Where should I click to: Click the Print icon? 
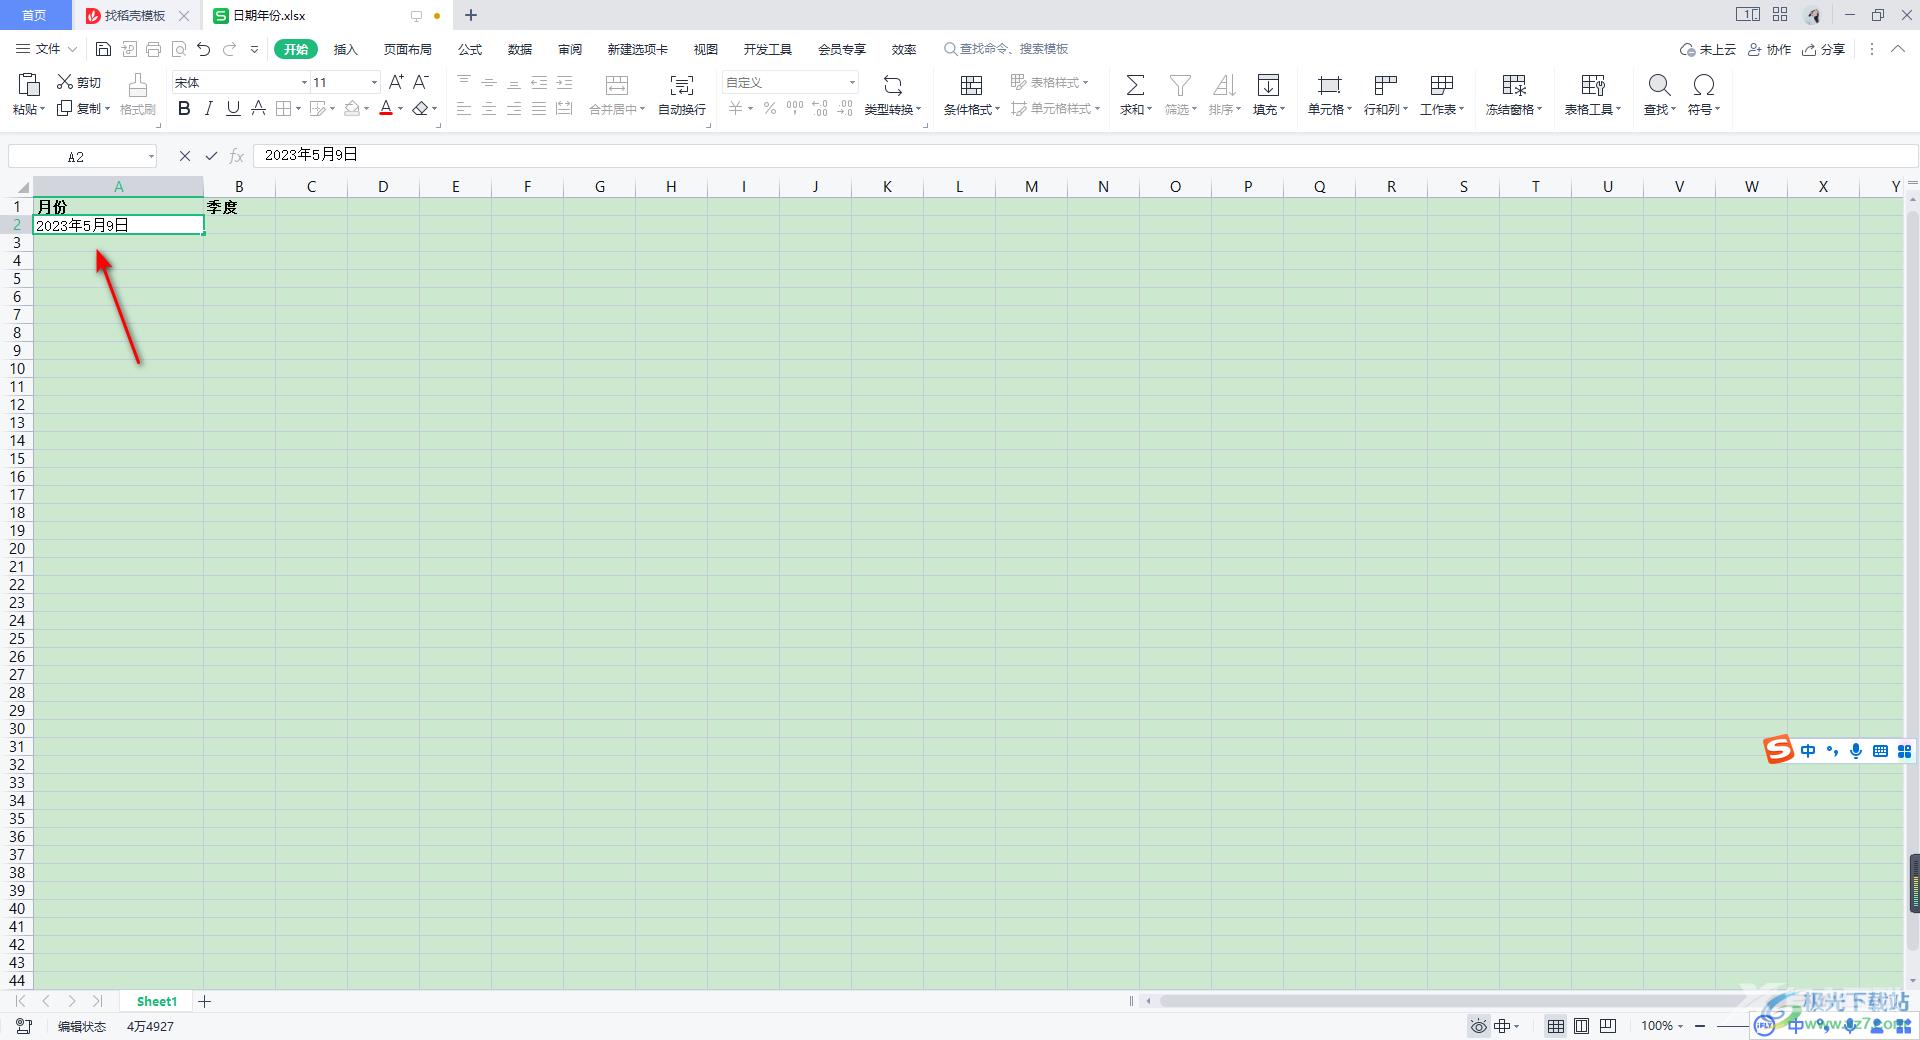click(153, 49)
